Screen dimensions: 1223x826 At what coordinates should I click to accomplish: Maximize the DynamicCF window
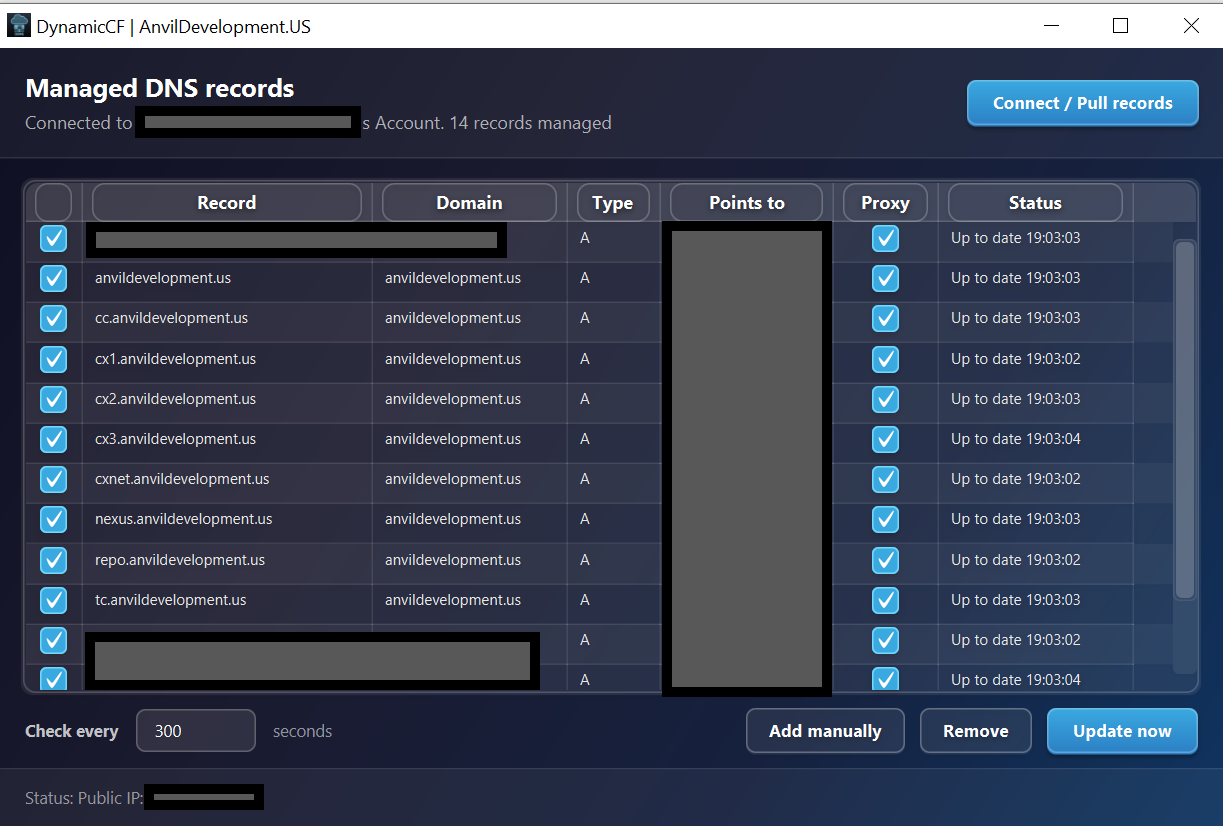click(1120, 26)
